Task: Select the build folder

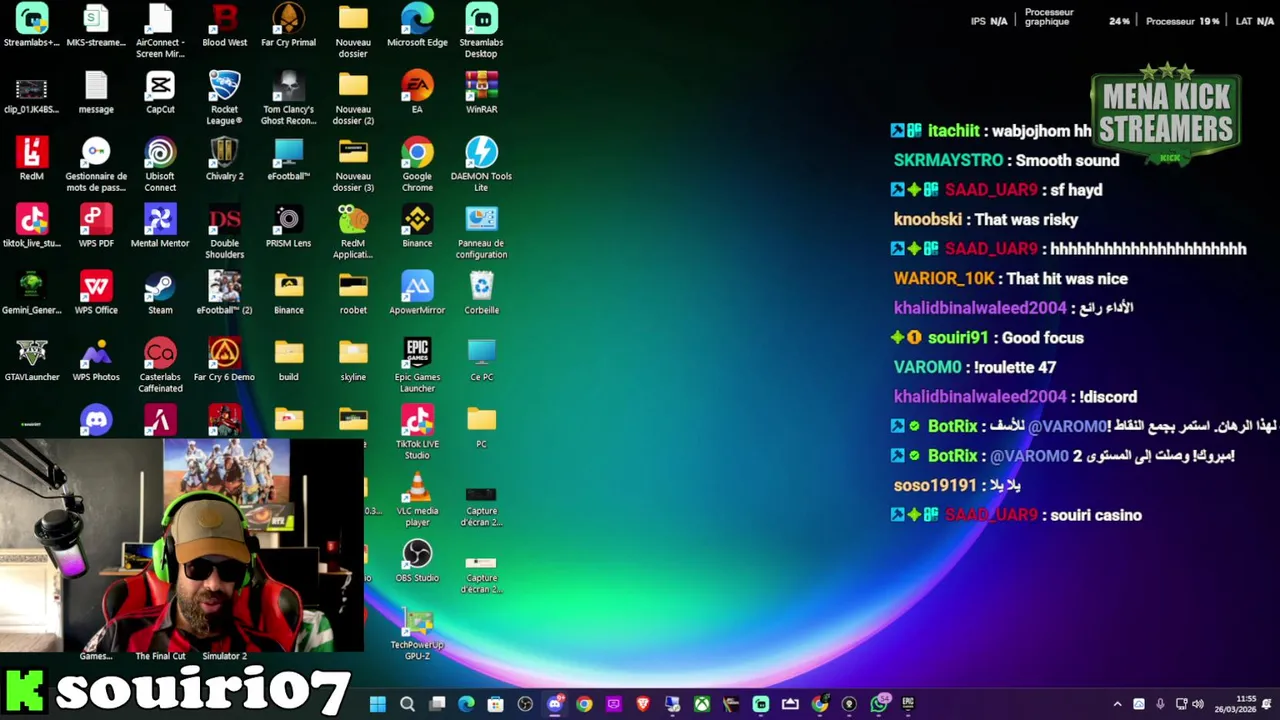Action: 288,361
